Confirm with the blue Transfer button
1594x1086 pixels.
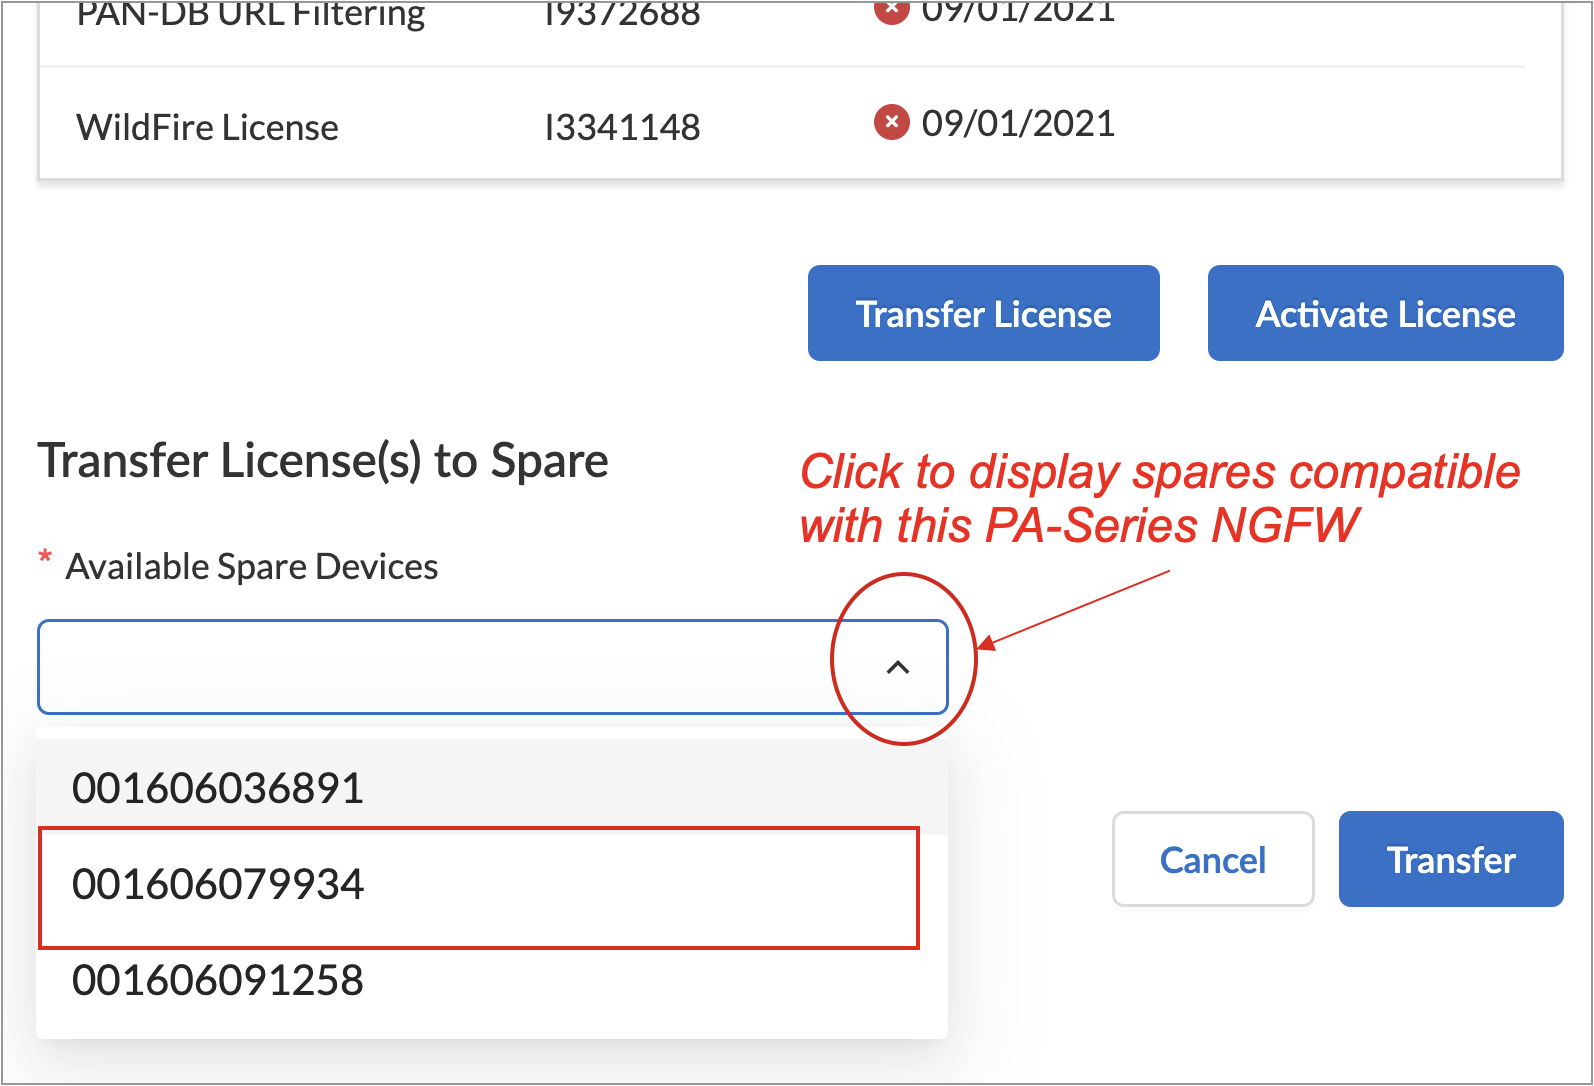click(1450, 860)
